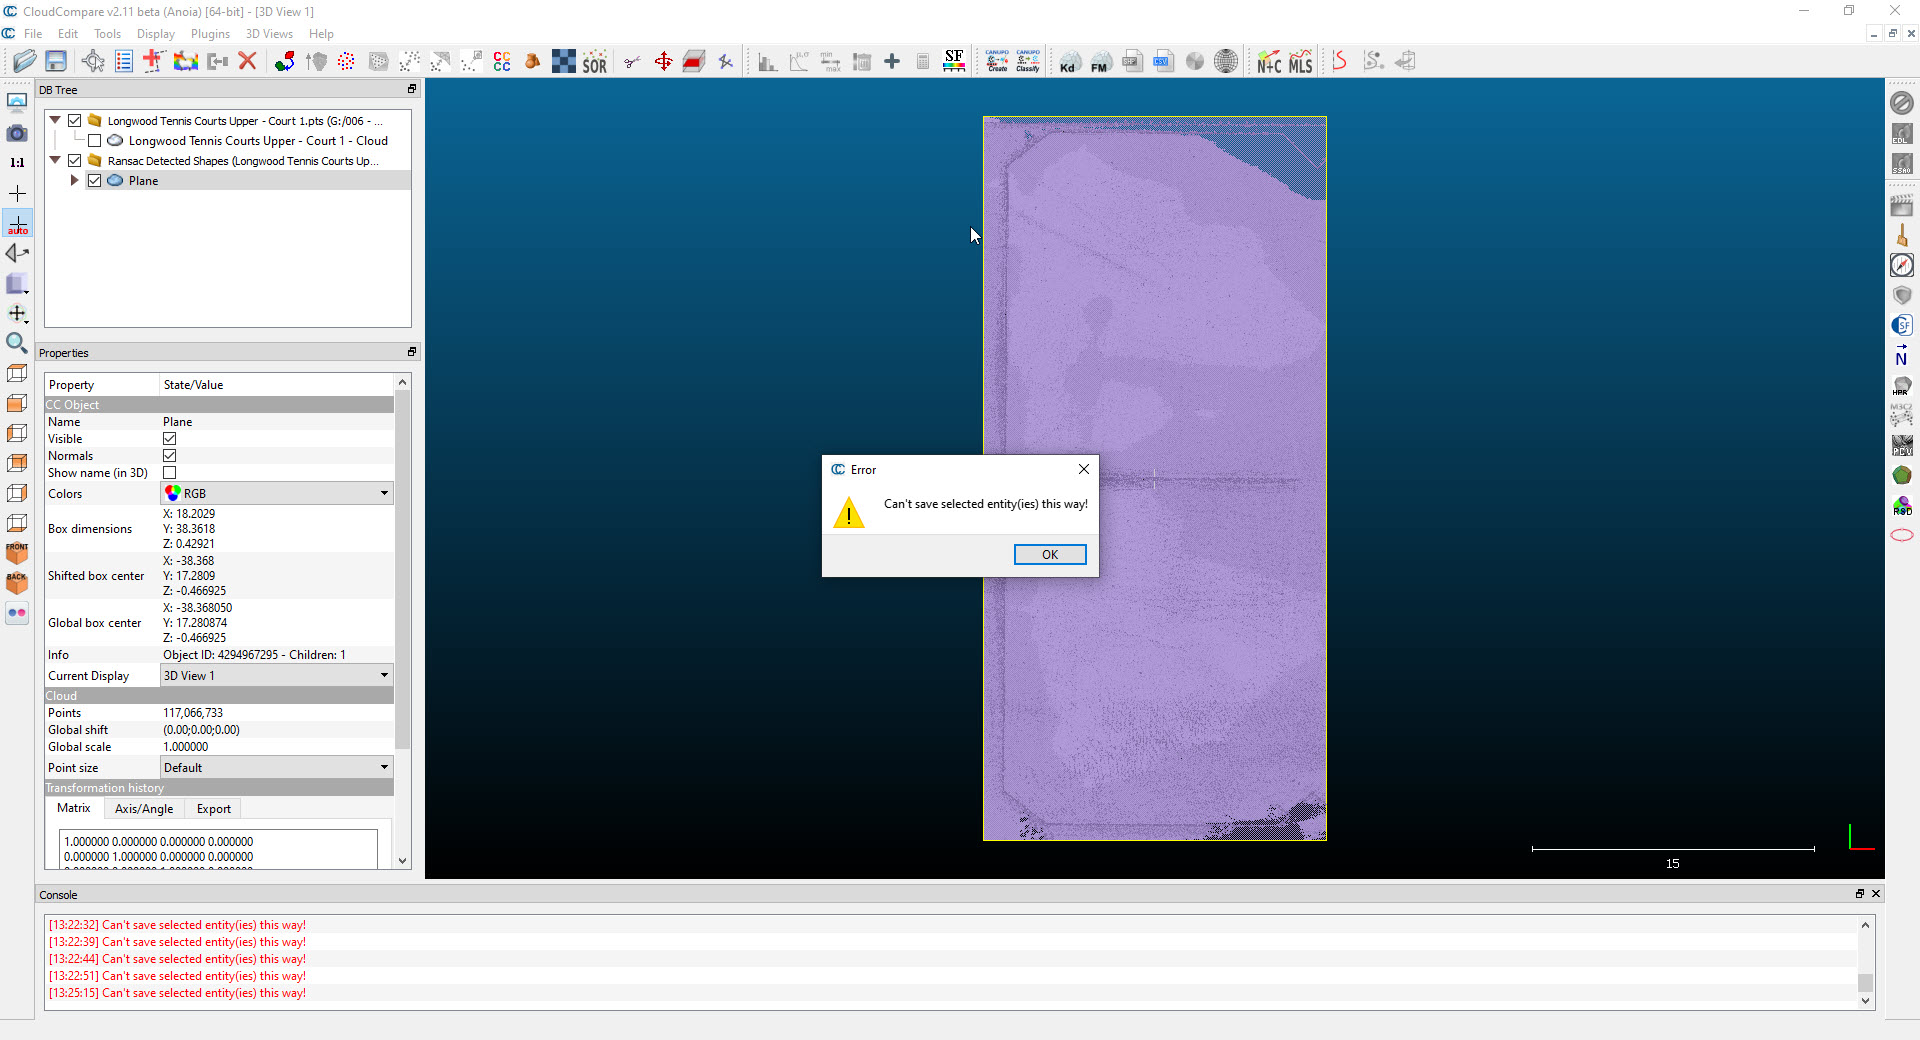Switch to the Axis/Angle tab
Image resolution: width=1920 pixels, height=1040 pixels.
(144, 809)
